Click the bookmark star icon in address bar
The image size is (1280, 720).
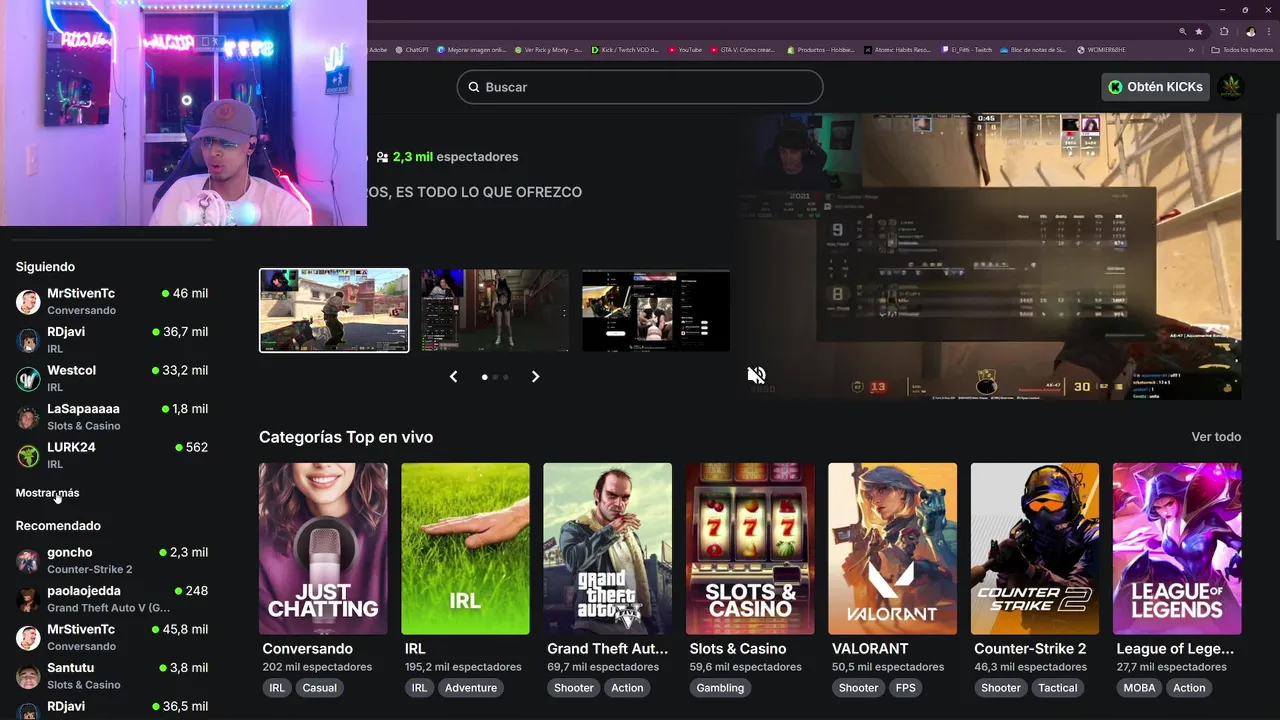1199,31
